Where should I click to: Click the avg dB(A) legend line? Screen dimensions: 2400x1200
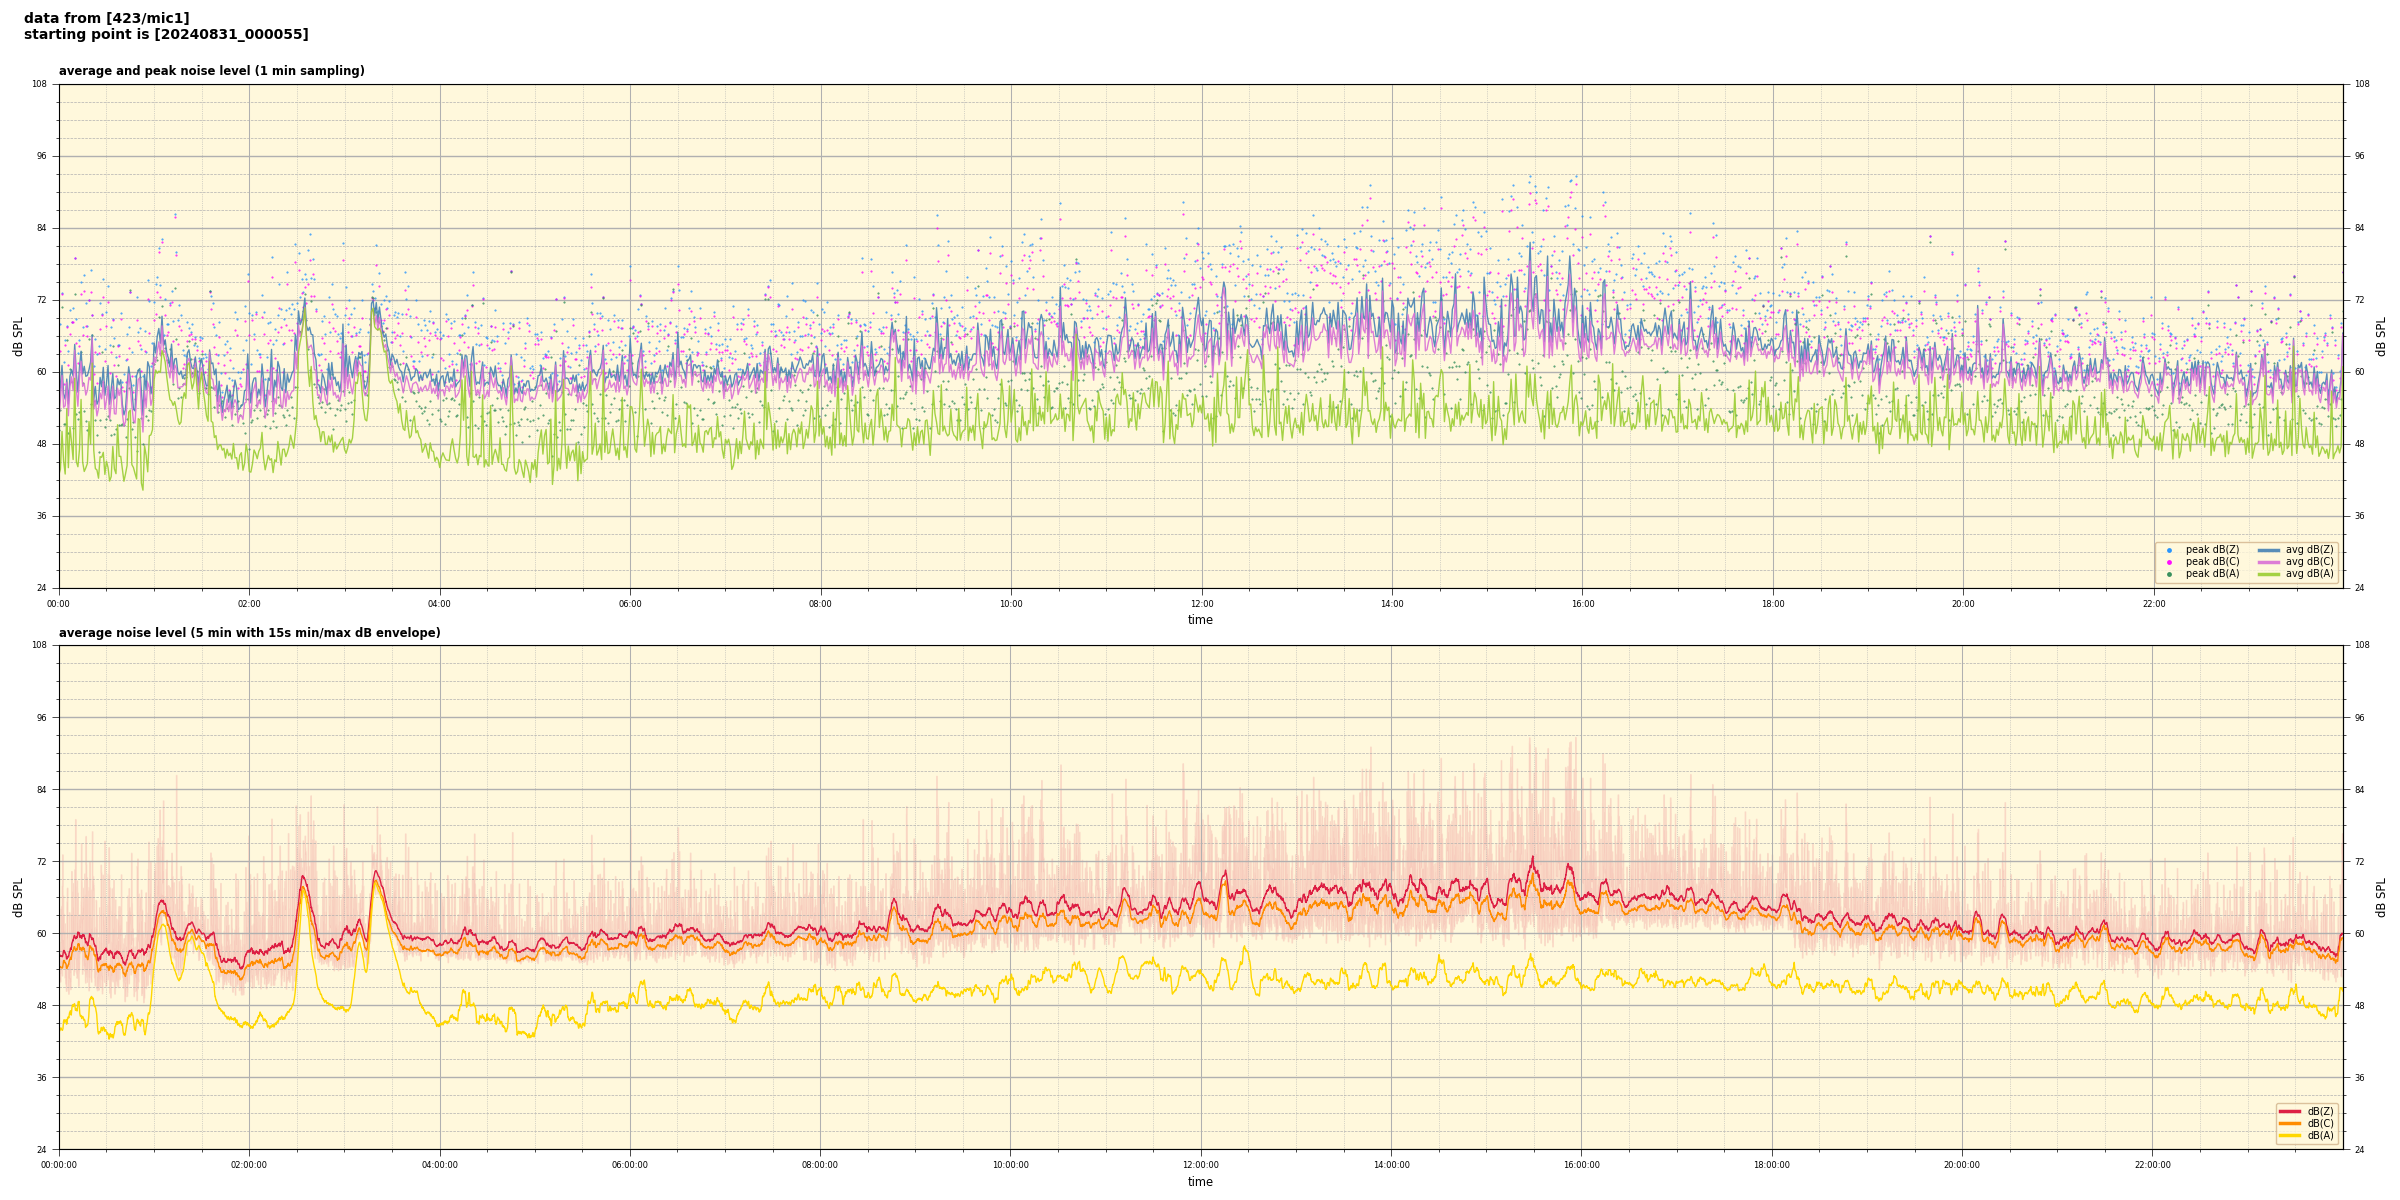[2269, 574]
